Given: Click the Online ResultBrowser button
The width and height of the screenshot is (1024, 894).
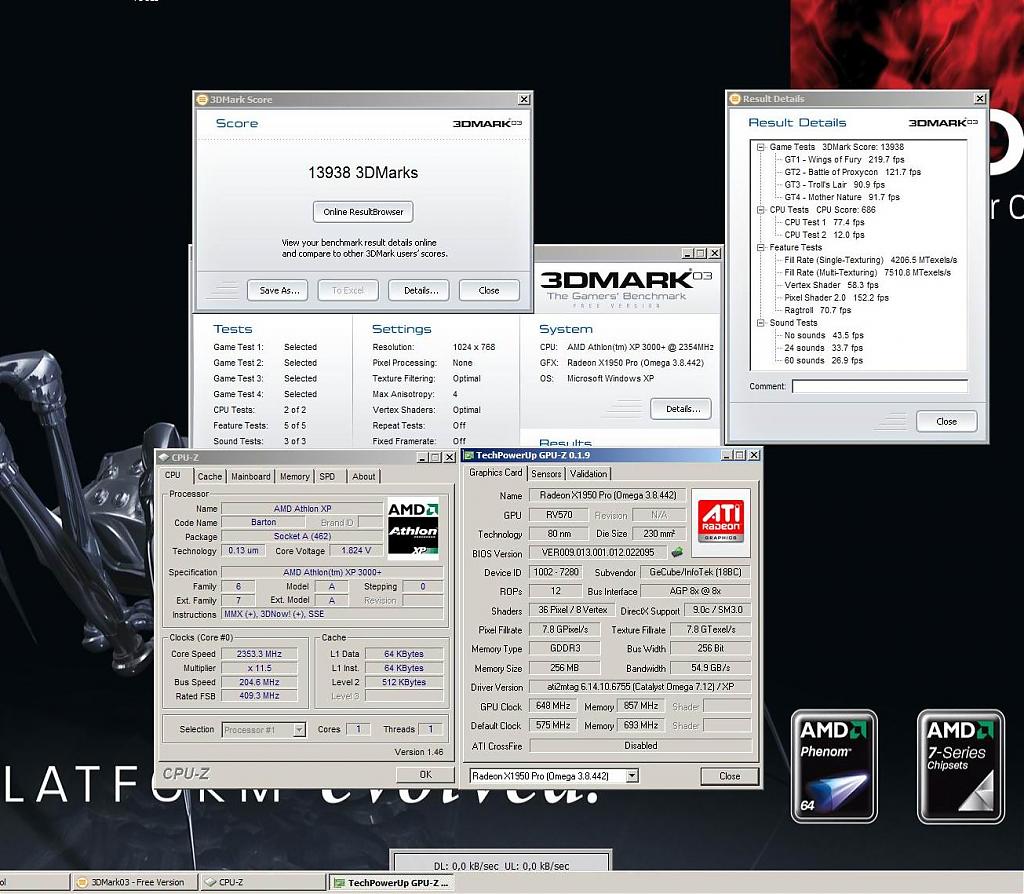Looking at the screenshot, I should click(363, 212).
